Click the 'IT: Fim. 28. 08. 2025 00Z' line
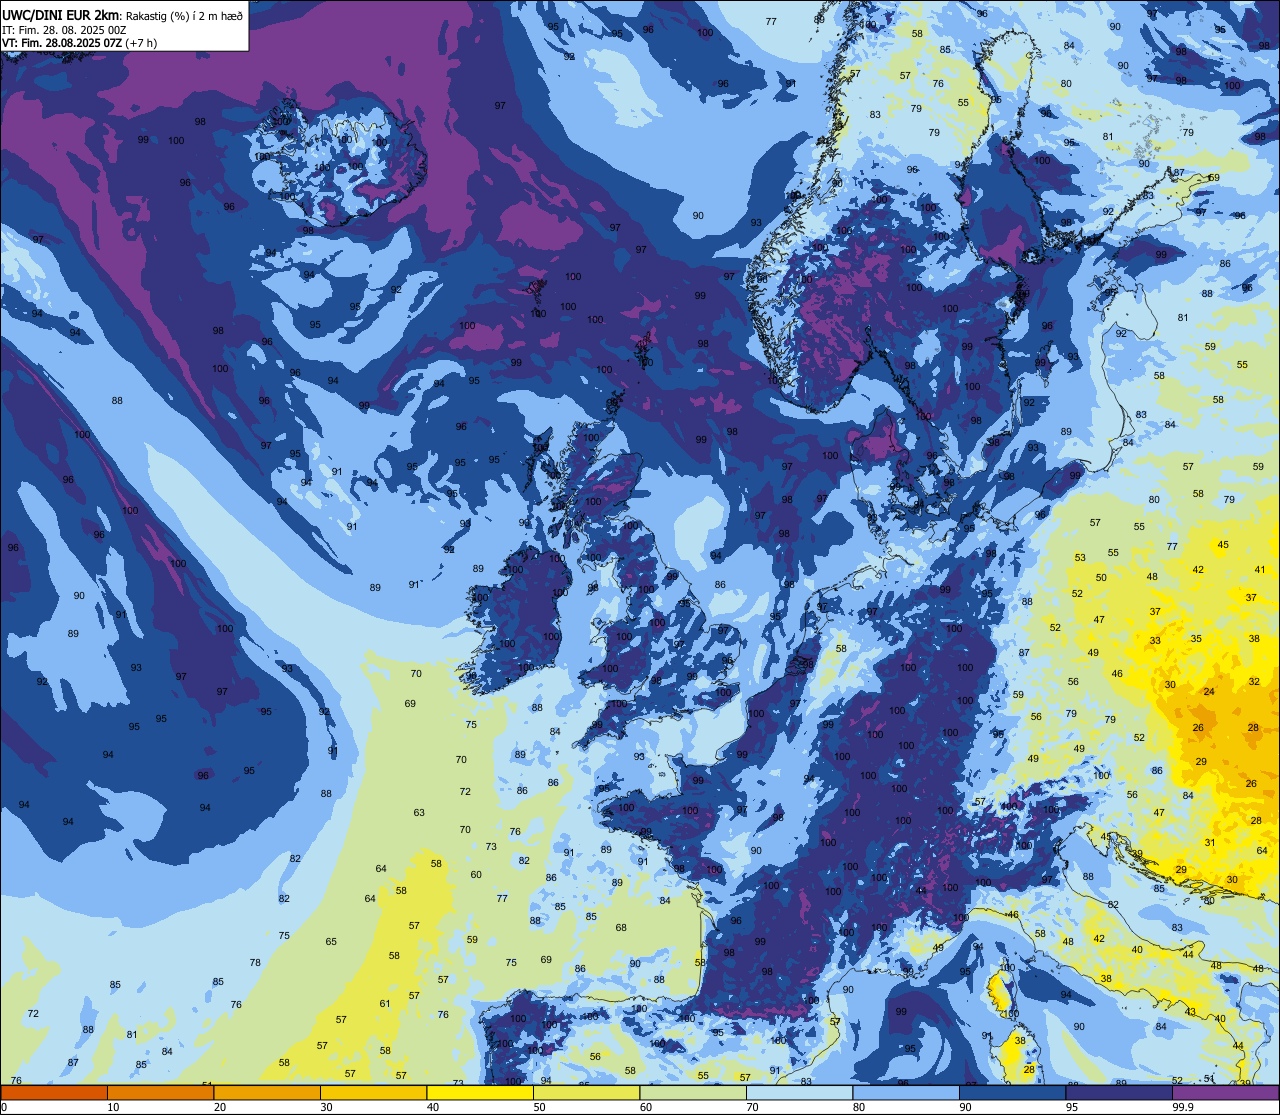The image size is (1280, 1115). click(x=64, y=30)
